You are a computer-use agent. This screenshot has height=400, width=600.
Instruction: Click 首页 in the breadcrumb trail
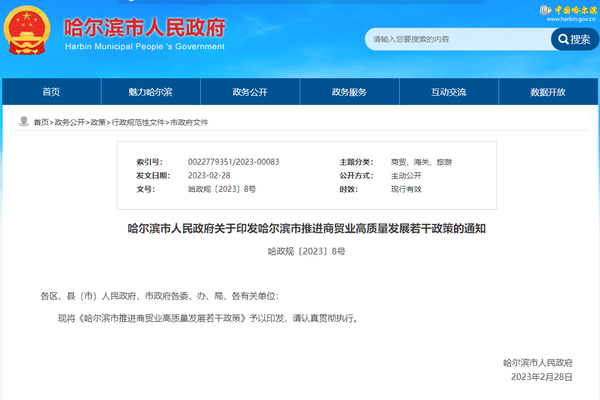40,121
